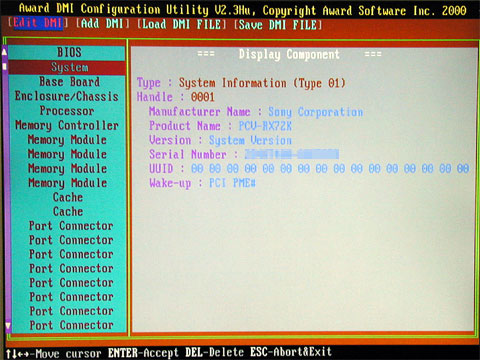Viewport: 480px width, 360px height.
Task: Select the Edit DMI menu
Action: pos(38,23)
